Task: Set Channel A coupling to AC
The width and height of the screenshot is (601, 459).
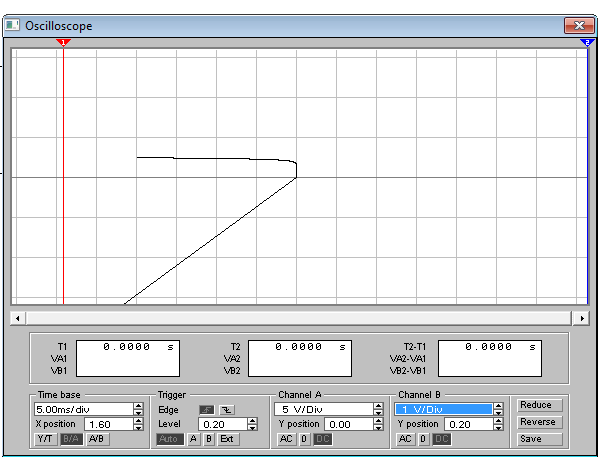Action: click(x=286, y=439)
